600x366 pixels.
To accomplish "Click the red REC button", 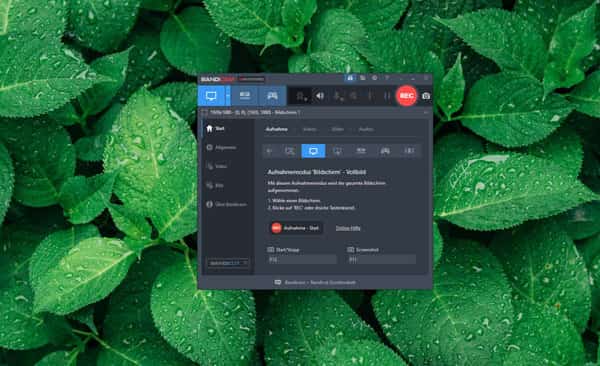I will tap(406, 96).
